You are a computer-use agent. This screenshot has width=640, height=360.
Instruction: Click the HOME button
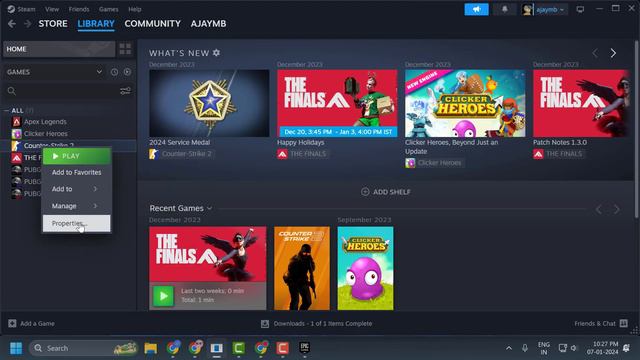(x=59, y=49)
